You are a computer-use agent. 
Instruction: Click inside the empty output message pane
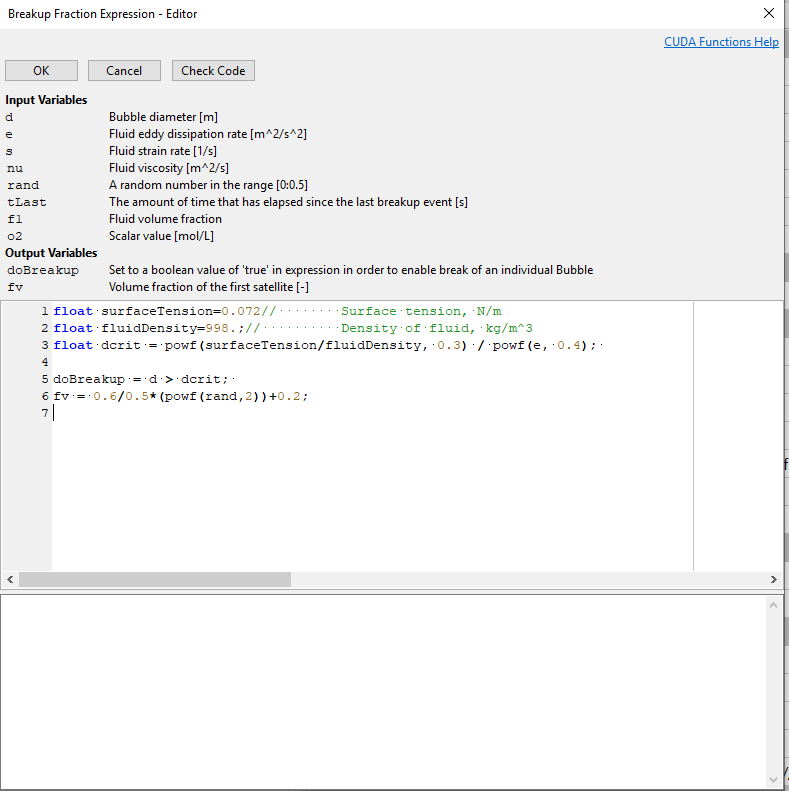click(x=383, y=692)
